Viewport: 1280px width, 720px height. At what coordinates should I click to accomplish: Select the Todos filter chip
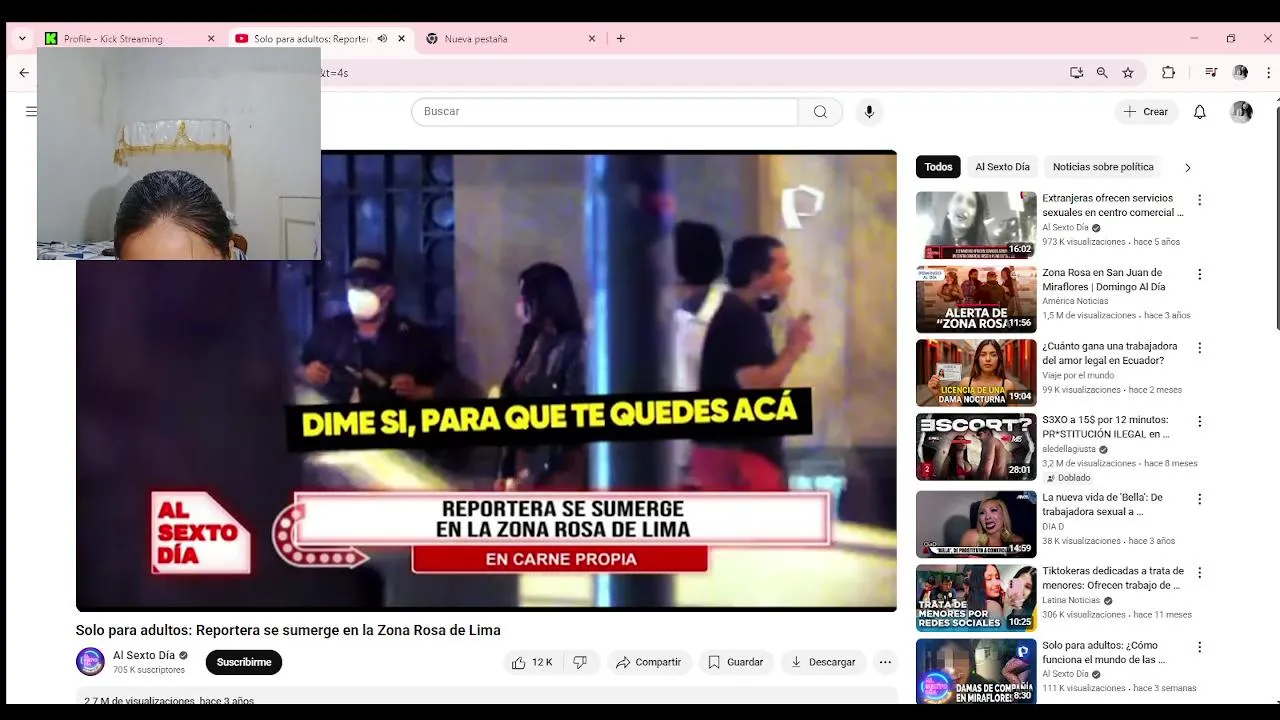(938, 167)
